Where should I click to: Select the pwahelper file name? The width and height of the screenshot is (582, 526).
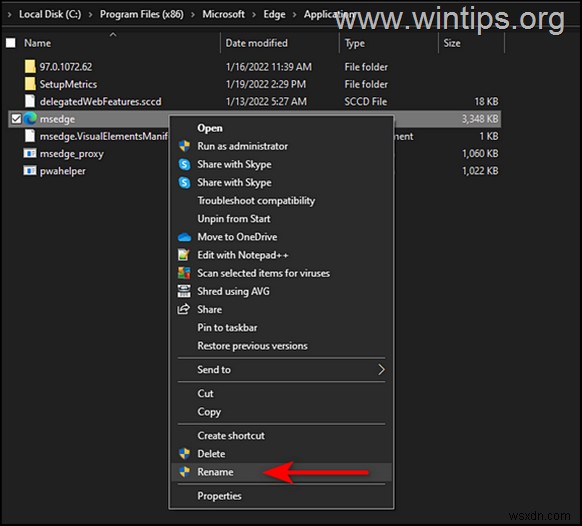point(63,171)
